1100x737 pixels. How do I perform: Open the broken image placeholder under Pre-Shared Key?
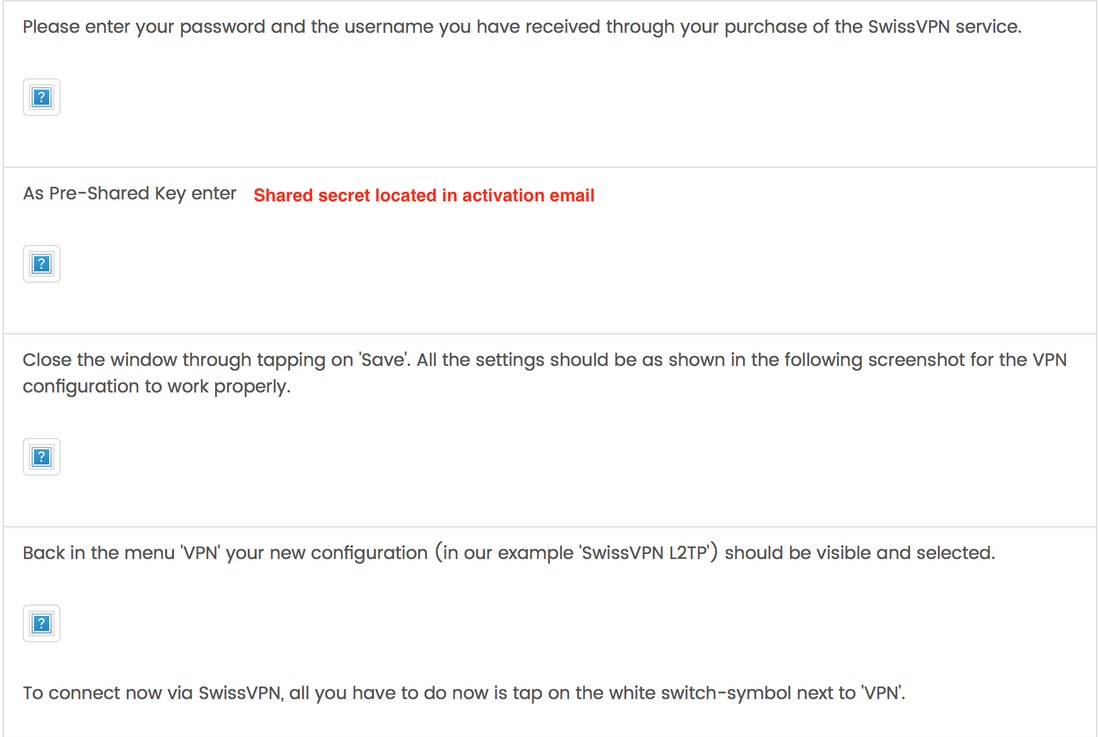[x=41, y=264]
